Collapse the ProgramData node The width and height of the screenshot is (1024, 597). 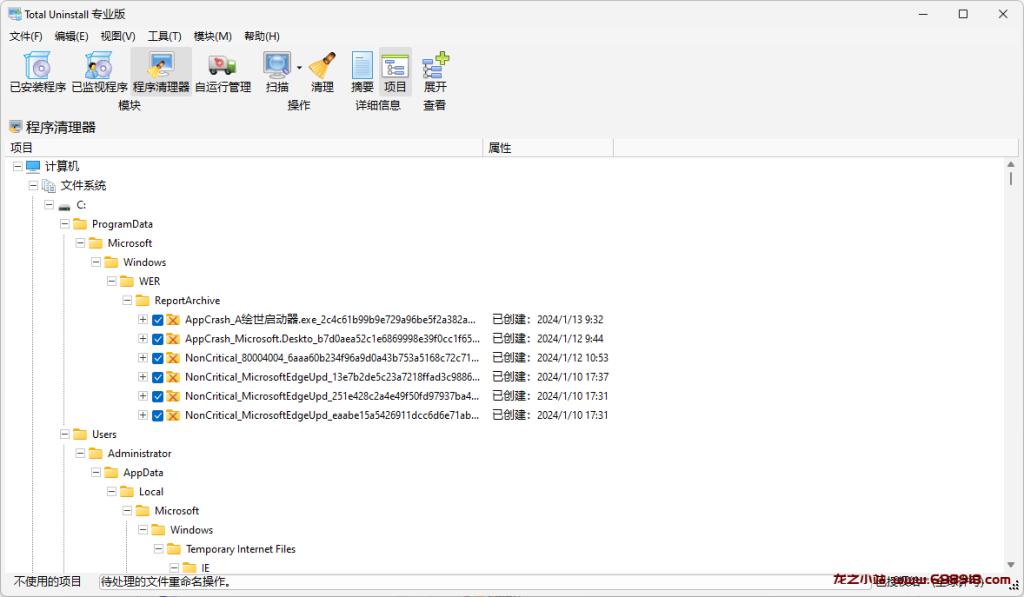(x=65, y=224)
